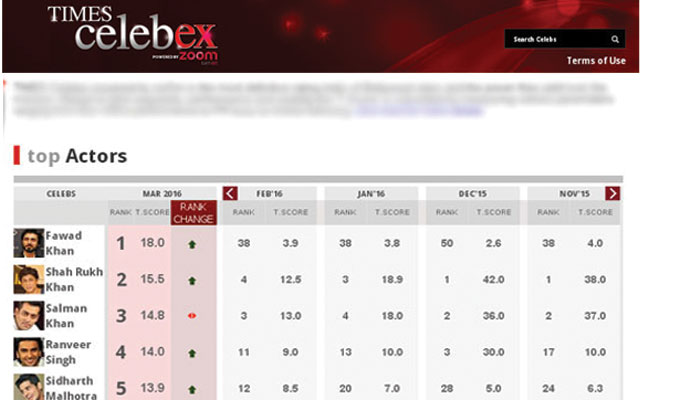Select the FEB'16 column header
This screenshot has width=700, height=400.
[269, 193]
